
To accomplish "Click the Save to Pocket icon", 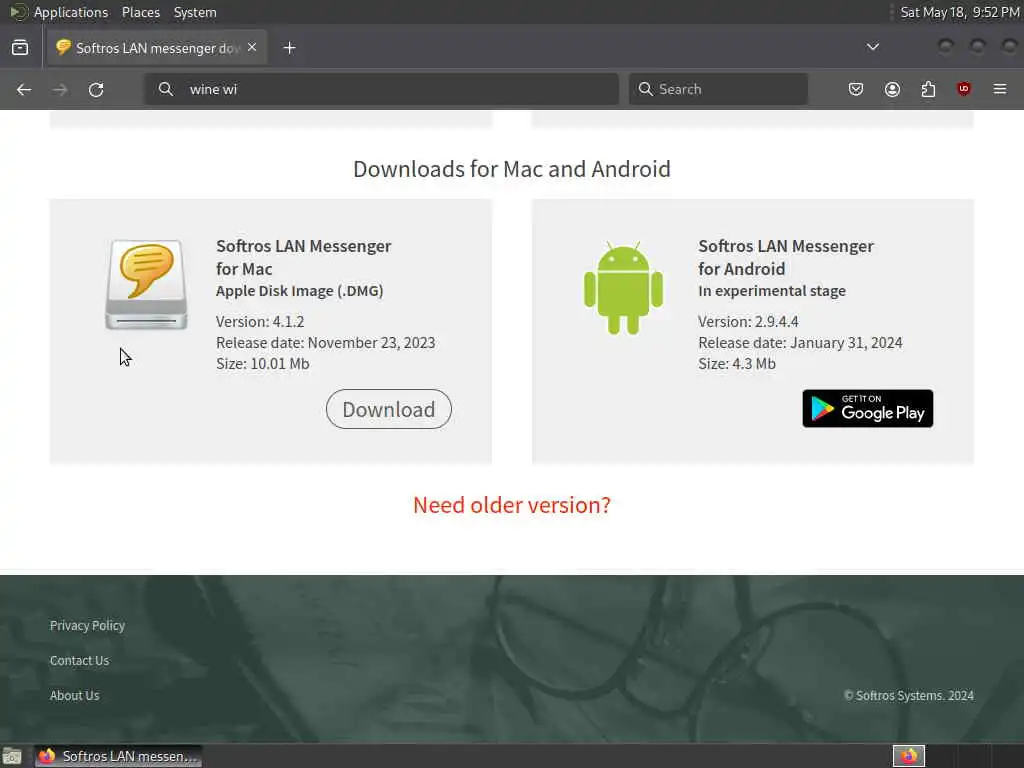I will 856,89.
